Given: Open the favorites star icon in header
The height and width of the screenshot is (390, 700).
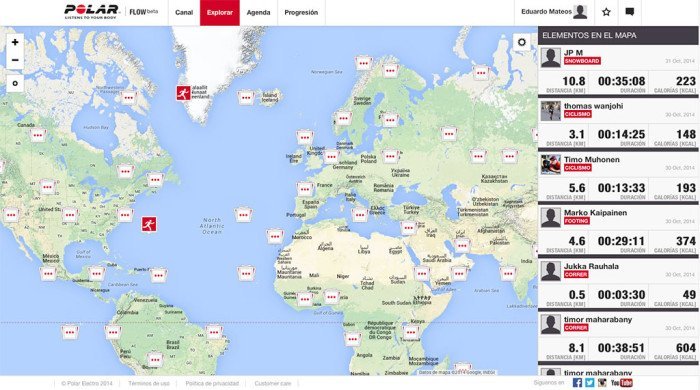Looking at the screenshot, I should pos(606,12).
